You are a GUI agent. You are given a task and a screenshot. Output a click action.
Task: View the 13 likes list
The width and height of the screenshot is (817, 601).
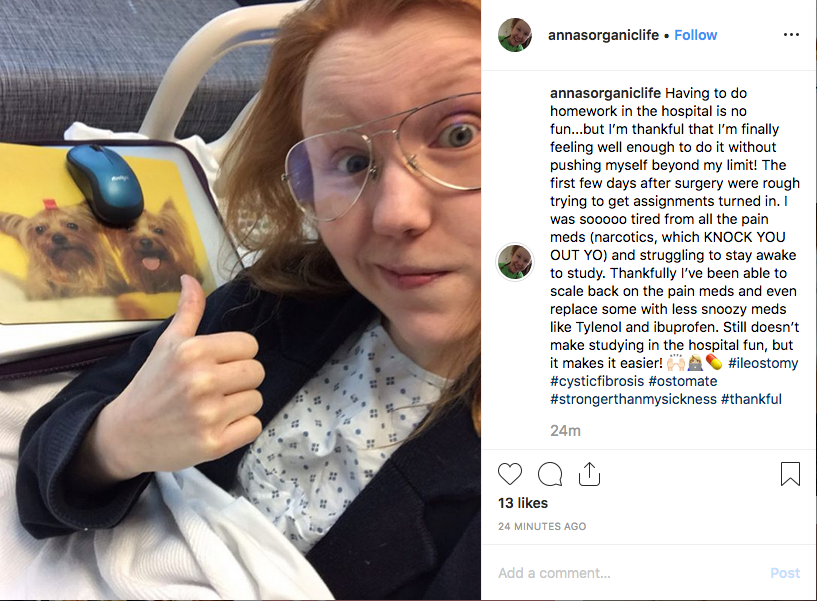click(523, 503)
